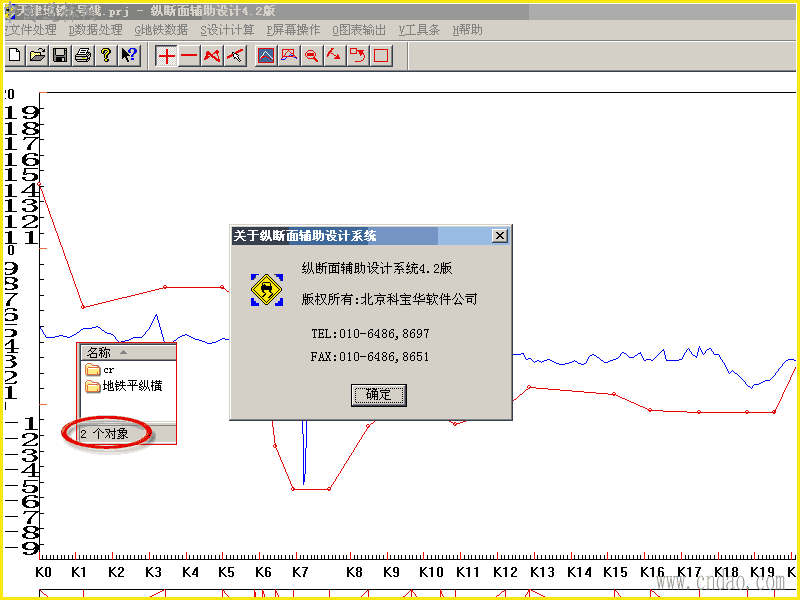Select the red minus remove-point tool
The width and height of the screenshot is (800, 600).
[189, 56]
